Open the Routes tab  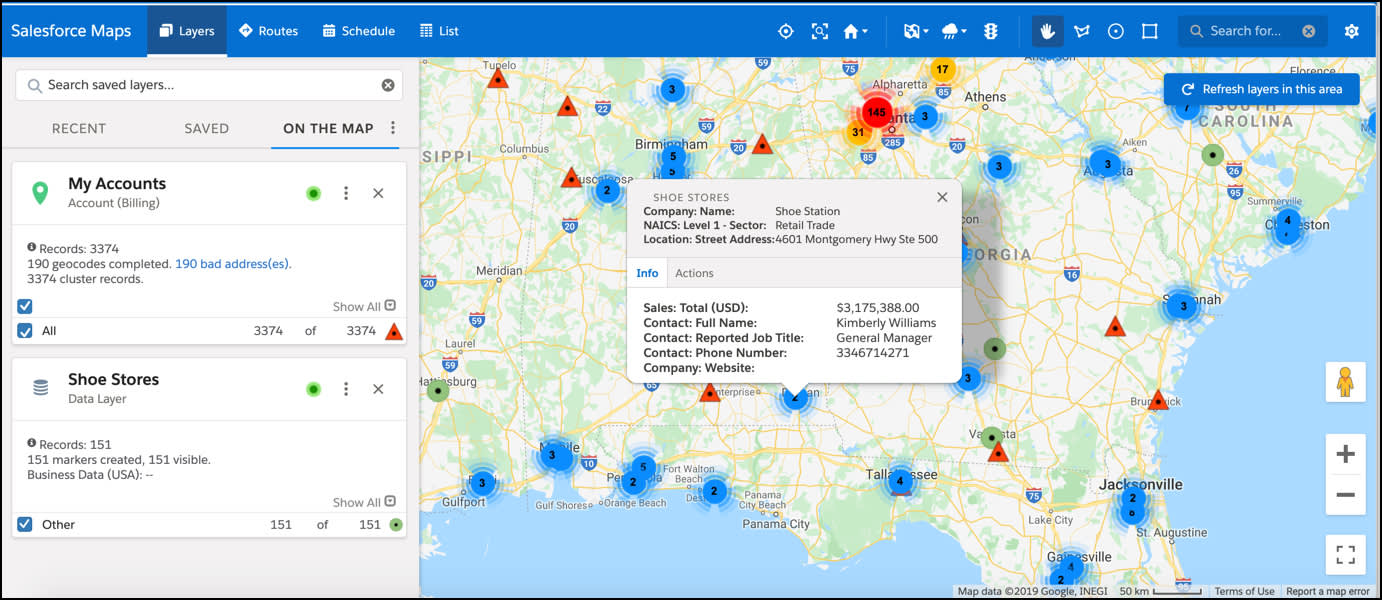pos(268,31)
